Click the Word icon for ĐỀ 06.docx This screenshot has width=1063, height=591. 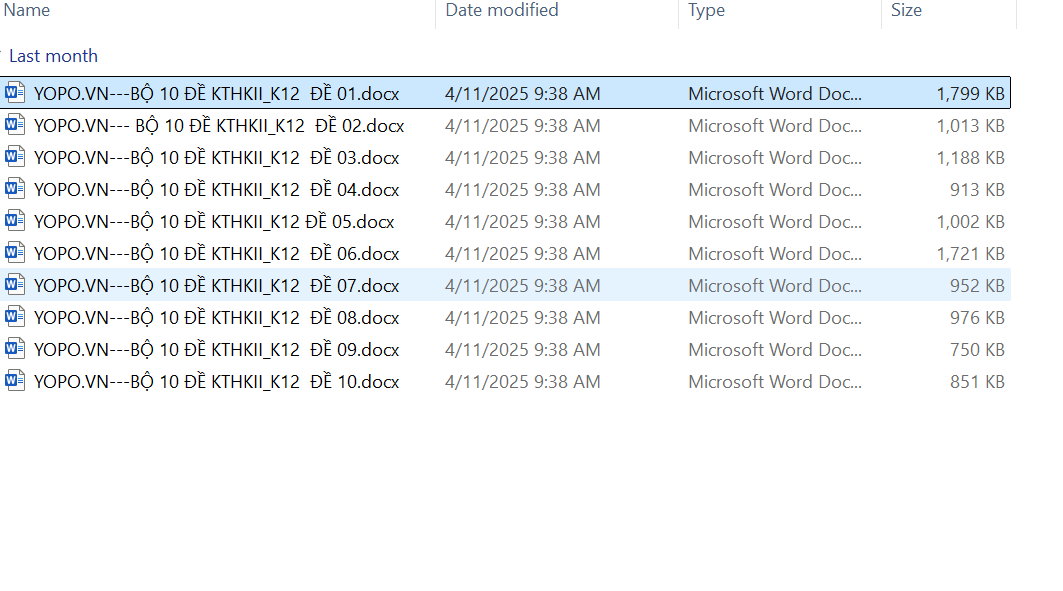(15, 253)
